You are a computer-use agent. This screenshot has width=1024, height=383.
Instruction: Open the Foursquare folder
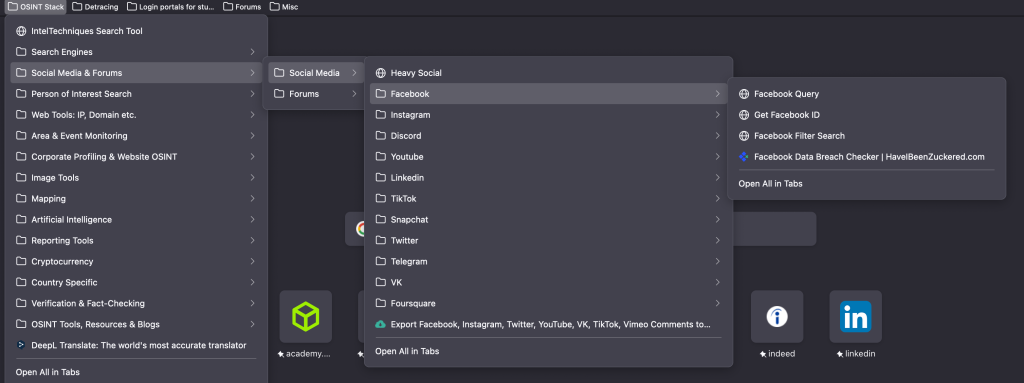click(549, 303)
